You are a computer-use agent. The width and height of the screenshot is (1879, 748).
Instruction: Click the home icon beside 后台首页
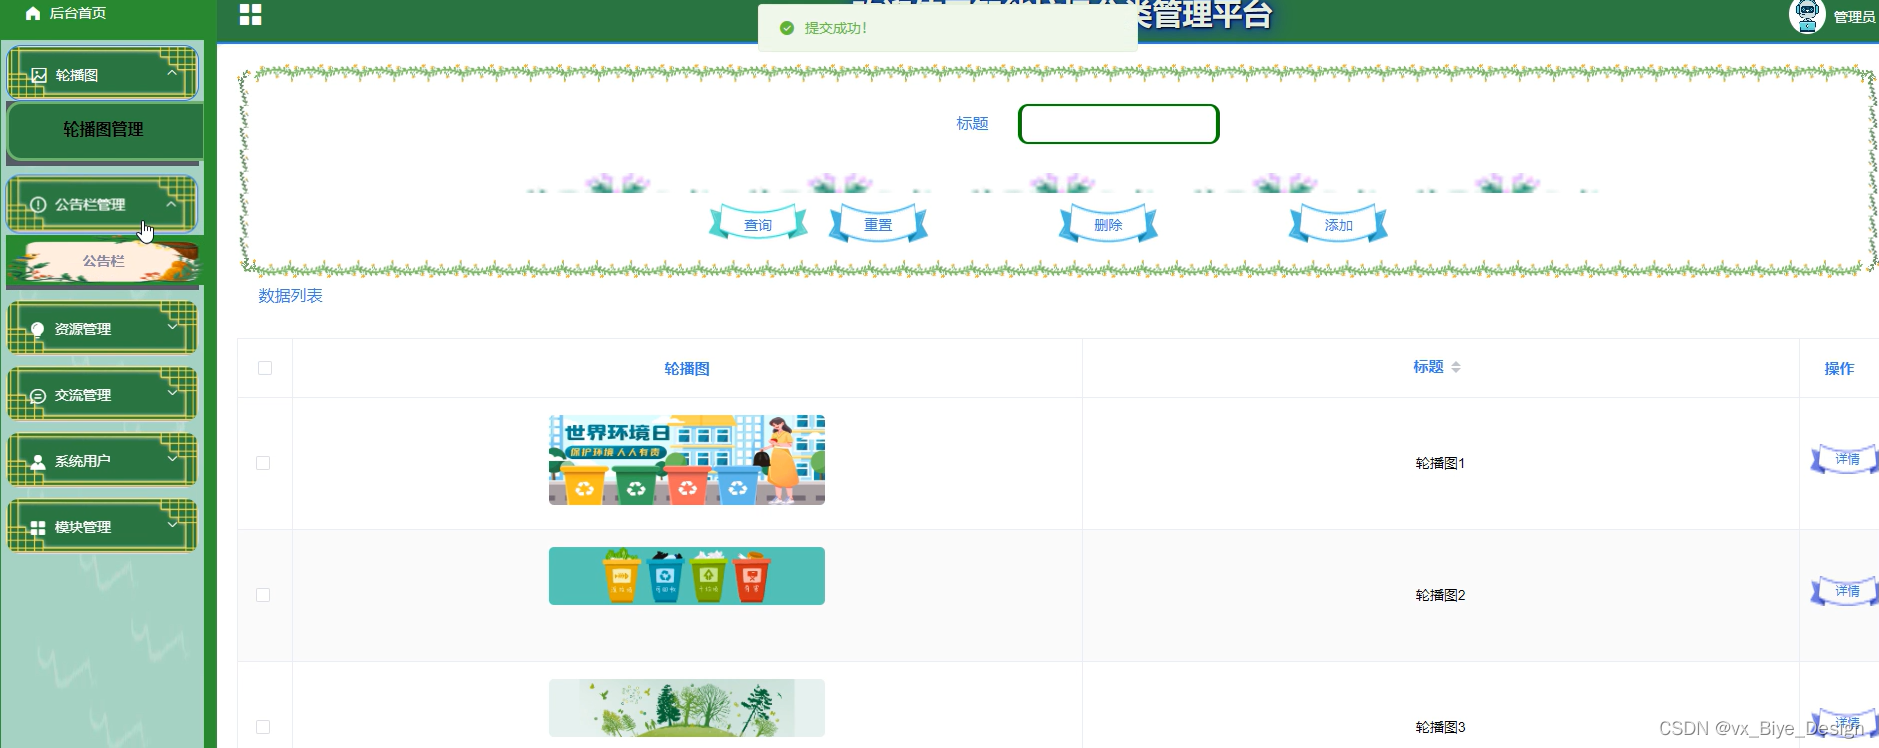tap(33, 13)
